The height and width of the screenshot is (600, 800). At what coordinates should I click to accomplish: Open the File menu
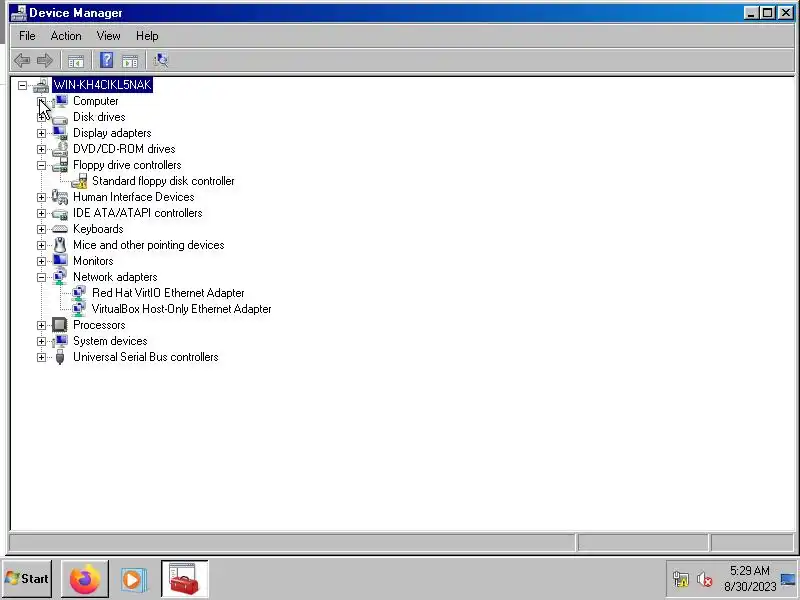[x=27, y=36]
